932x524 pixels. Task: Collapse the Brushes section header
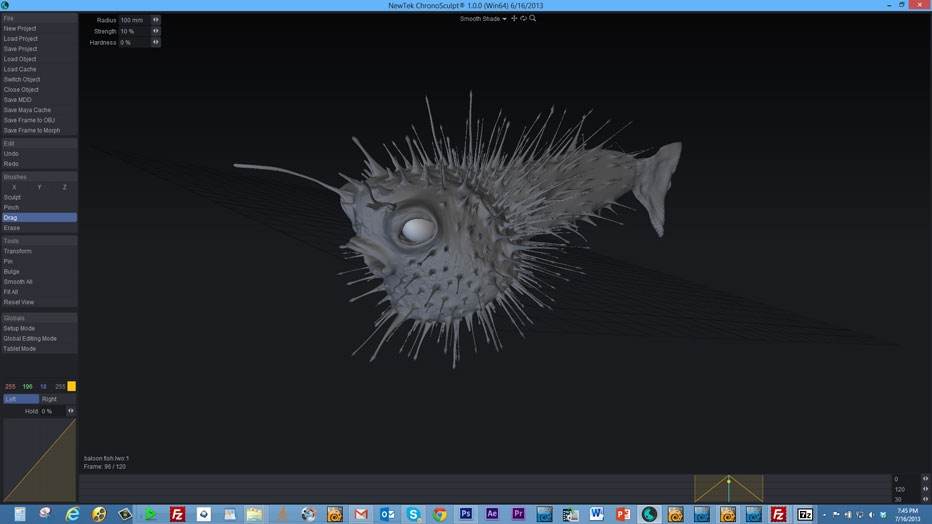(39, 177)
